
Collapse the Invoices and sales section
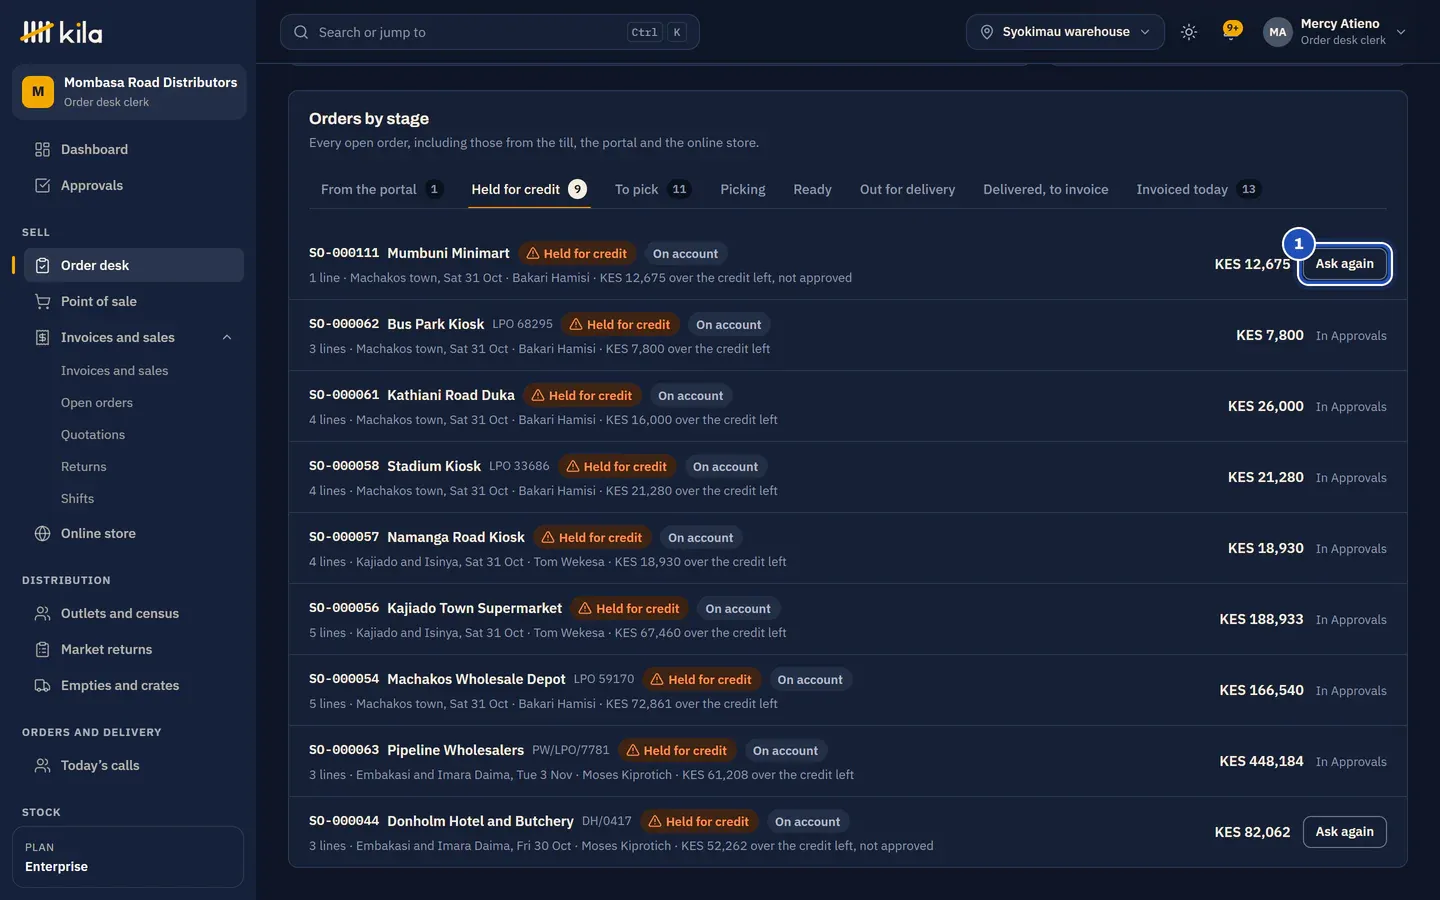tap(227, 338)
